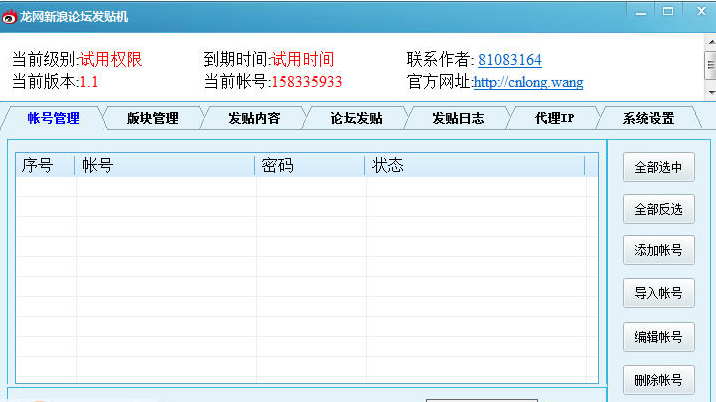716x402 pixels.
Task: Open the 发贴内容 tab
Action: point(254,118)
